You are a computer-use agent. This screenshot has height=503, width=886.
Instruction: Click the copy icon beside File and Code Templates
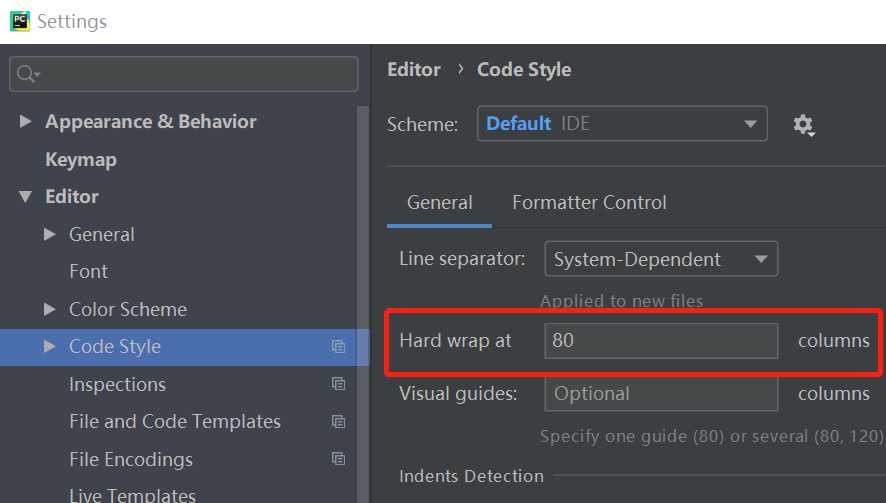[338, 422]
